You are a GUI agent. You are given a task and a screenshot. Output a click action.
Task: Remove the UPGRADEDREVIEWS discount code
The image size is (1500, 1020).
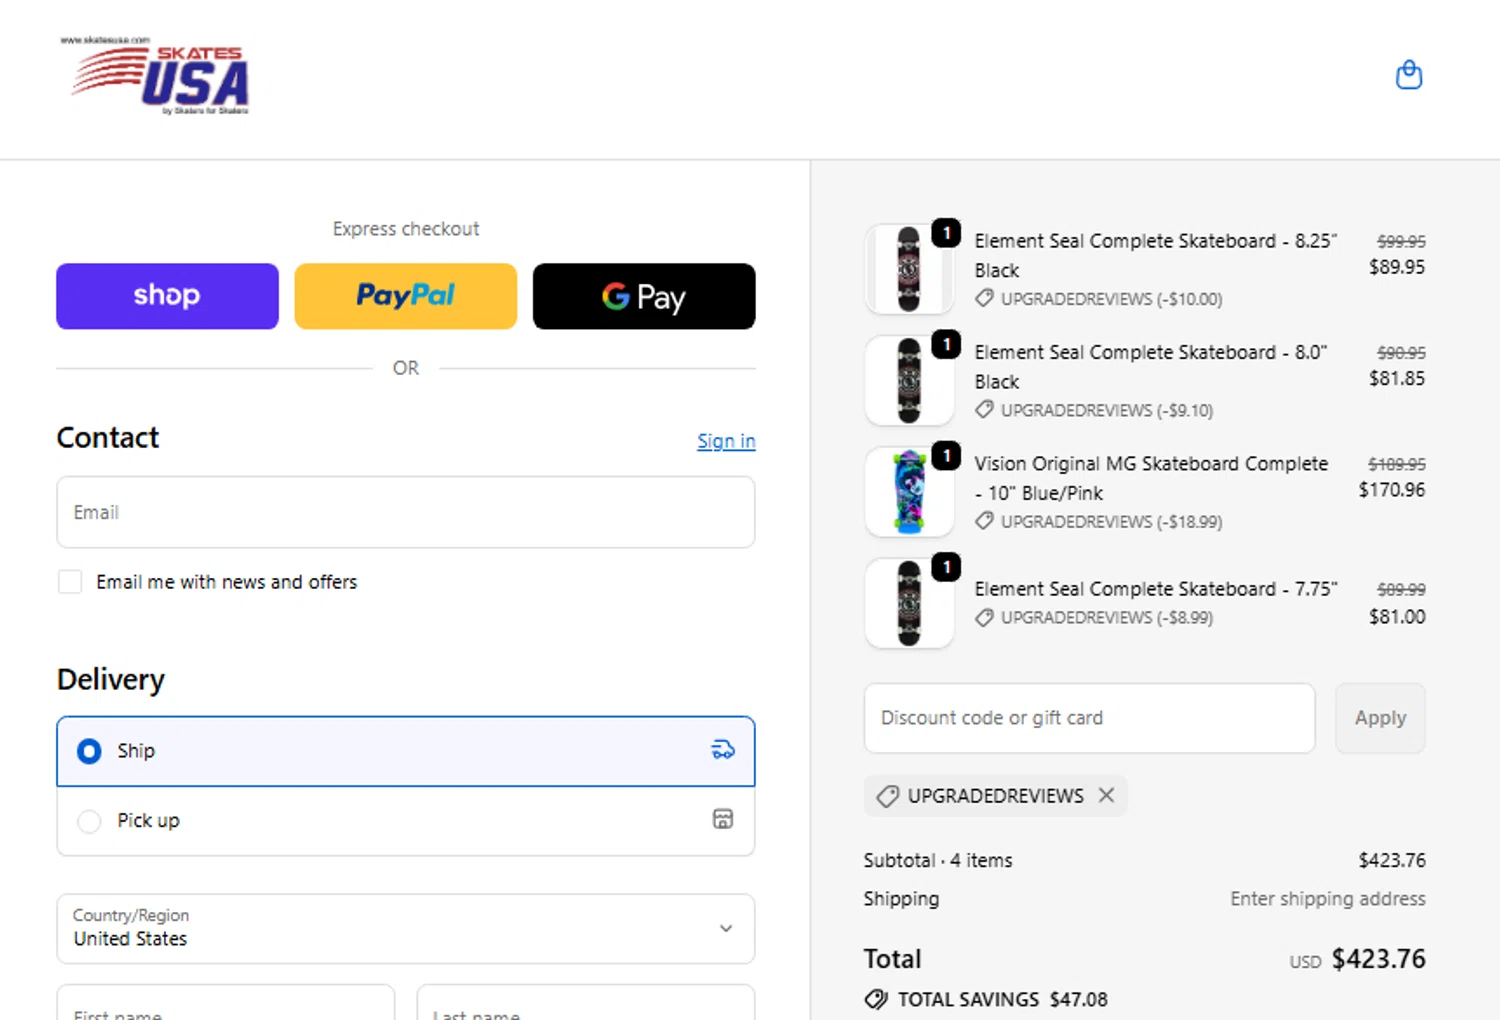1106,795
